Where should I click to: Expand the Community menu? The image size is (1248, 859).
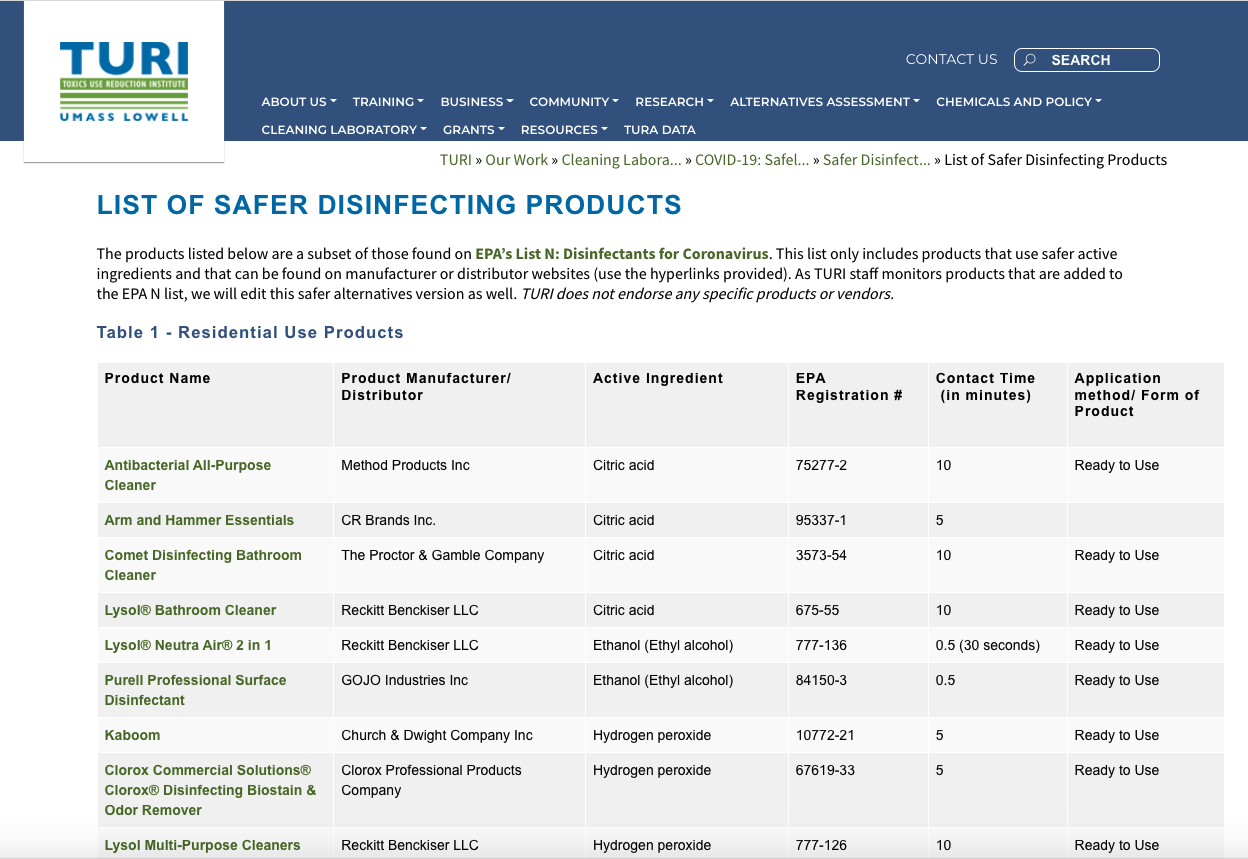tap(574, 101)
